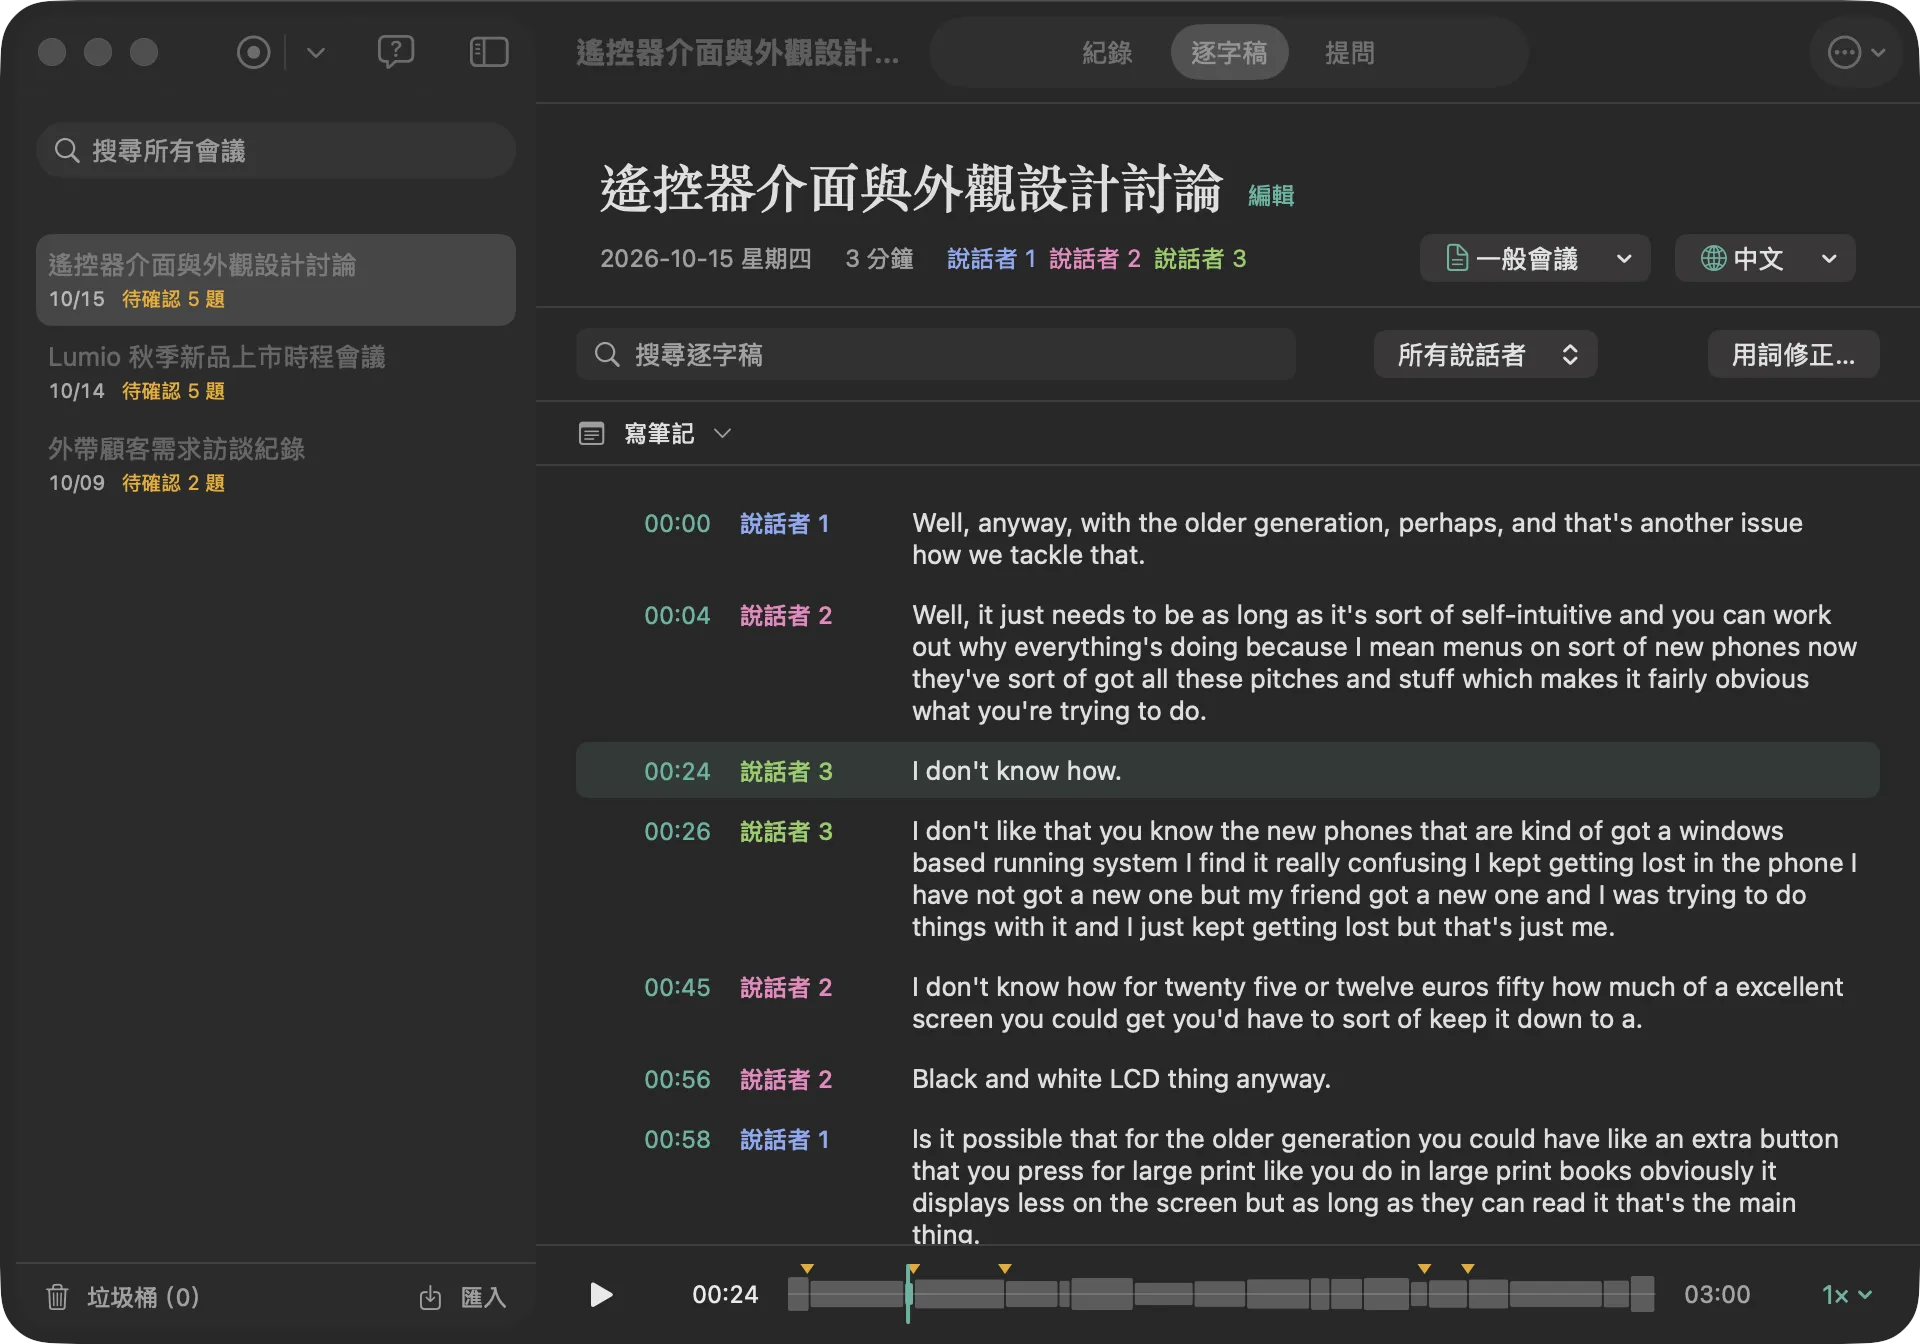The width and height of the screenshot is (1920, 1344).
Task: Switch to the 逐字稿 tab
Action: [1229, 53]
